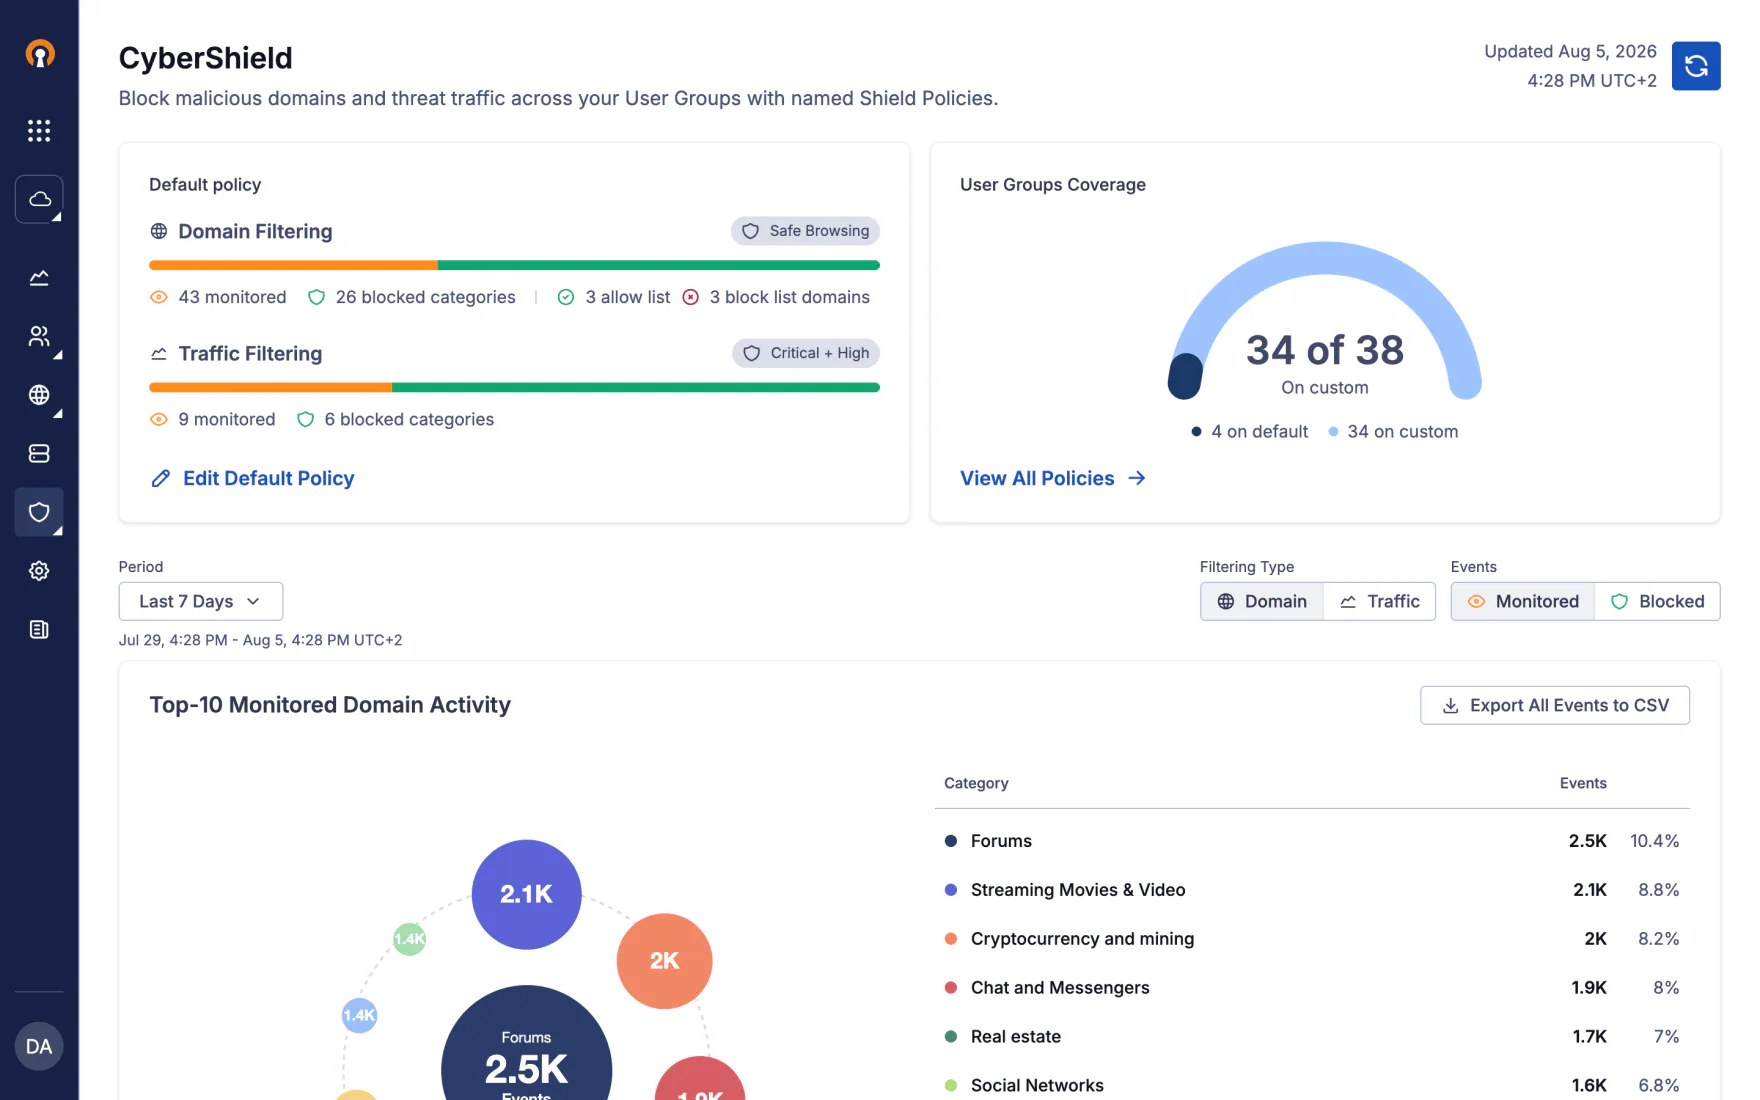Click shield icon next to 6 blocked categories
Screen dimensions: 1760x1100
305,419
